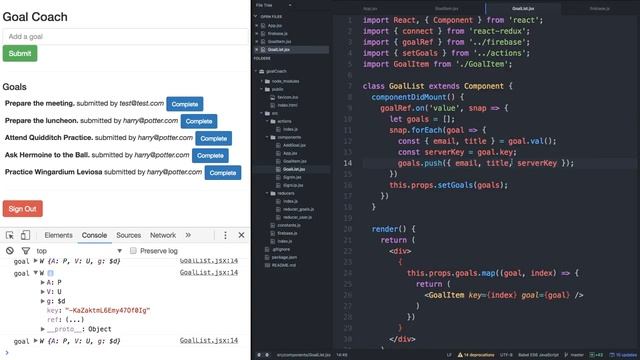Click the ref: (...) getter value
640x360 pixels.
(75, 320)
